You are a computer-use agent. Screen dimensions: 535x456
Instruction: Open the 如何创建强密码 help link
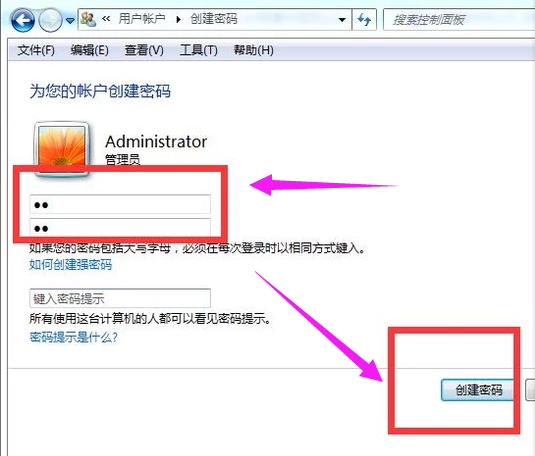click(71, 265)
